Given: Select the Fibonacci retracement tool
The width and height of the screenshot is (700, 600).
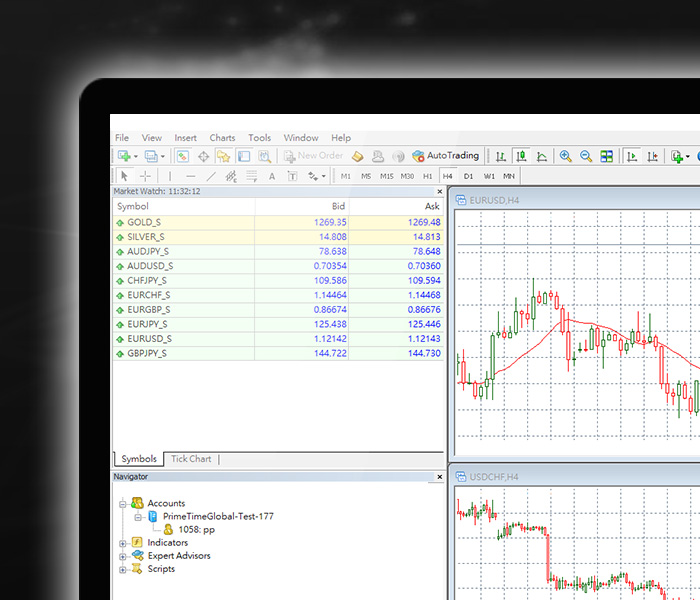Looking at the screenshot, I should click(x=251, y=176).
